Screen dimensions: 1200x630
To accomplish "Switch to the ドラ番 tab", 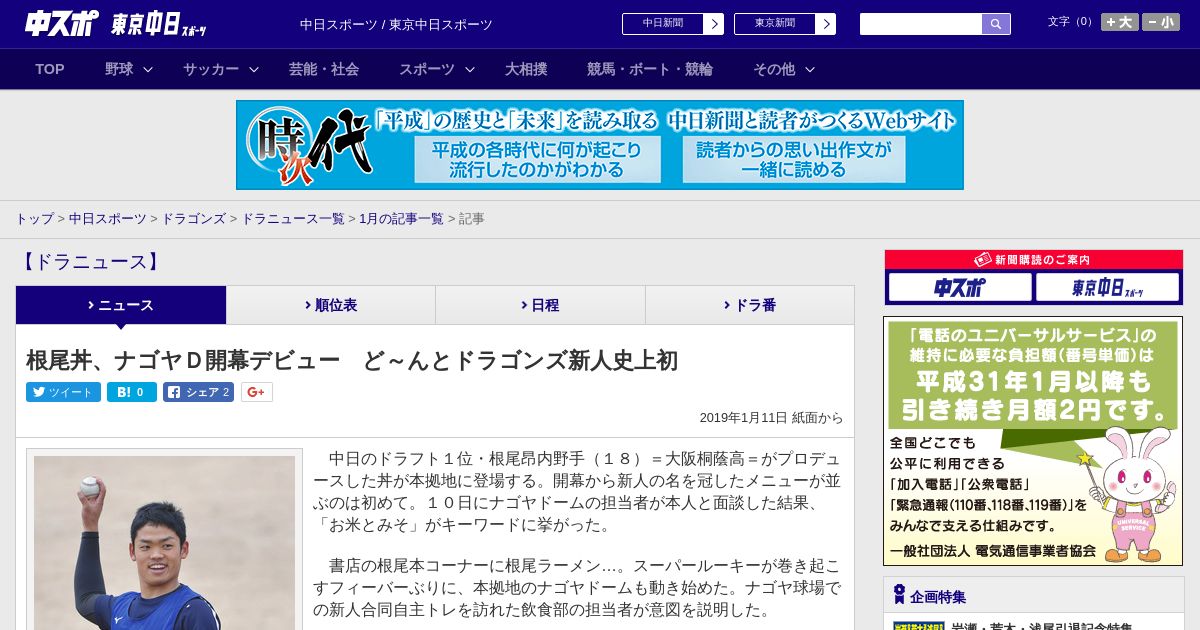I will 750,305.
